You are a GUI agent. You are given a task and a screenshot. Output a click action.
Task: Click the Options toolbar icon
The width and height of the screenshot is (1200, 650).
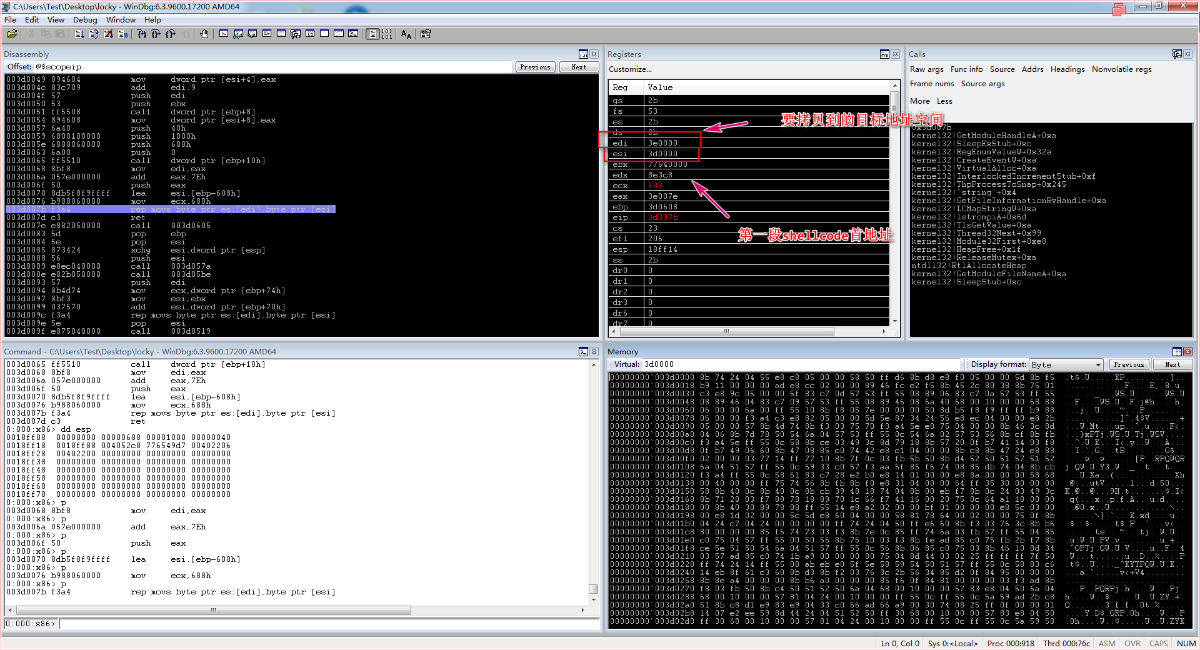click(425, 34)
